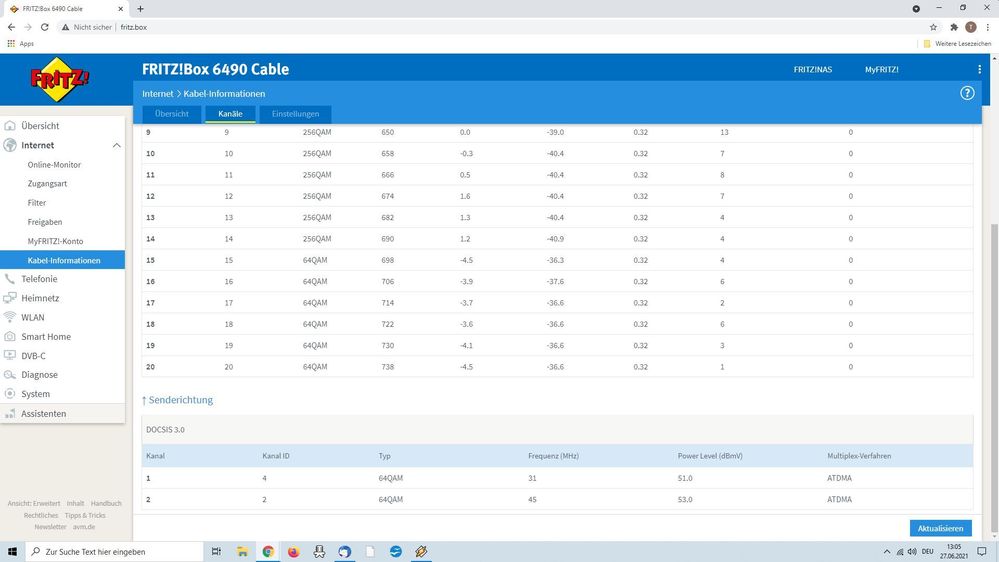Open a new browser tab
Image resolution: width=999 pixels, height=562 pixels.
pyautogui.click(x=140, y=9)
